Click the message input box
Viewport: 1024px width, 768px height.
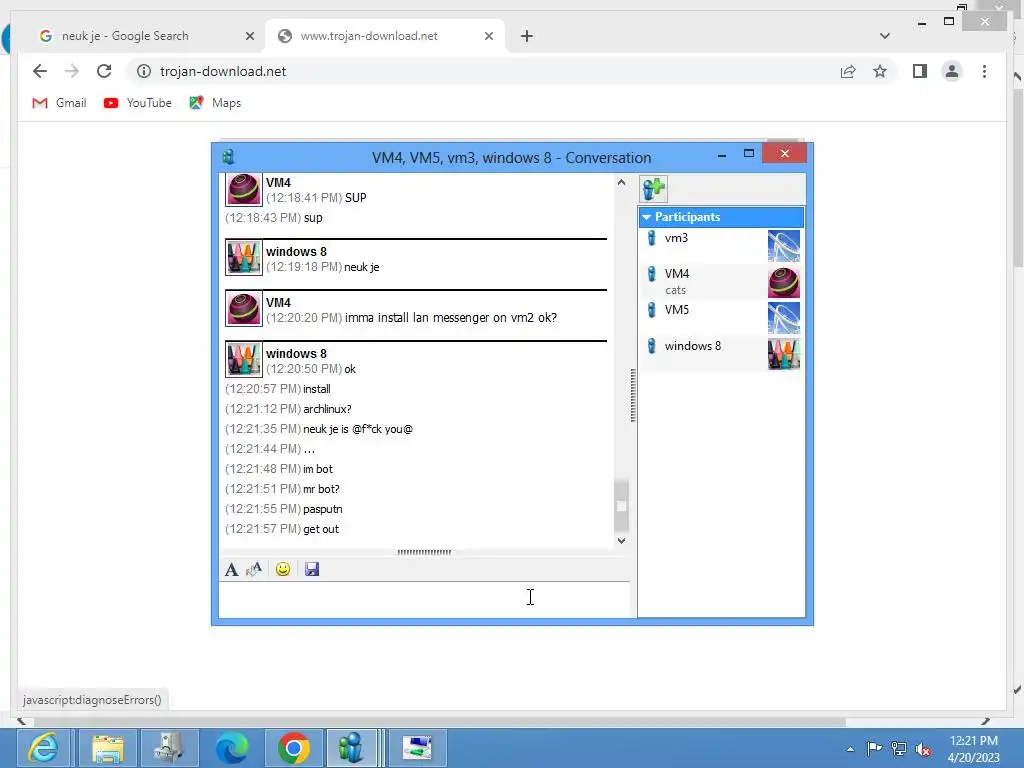[424, 599]
